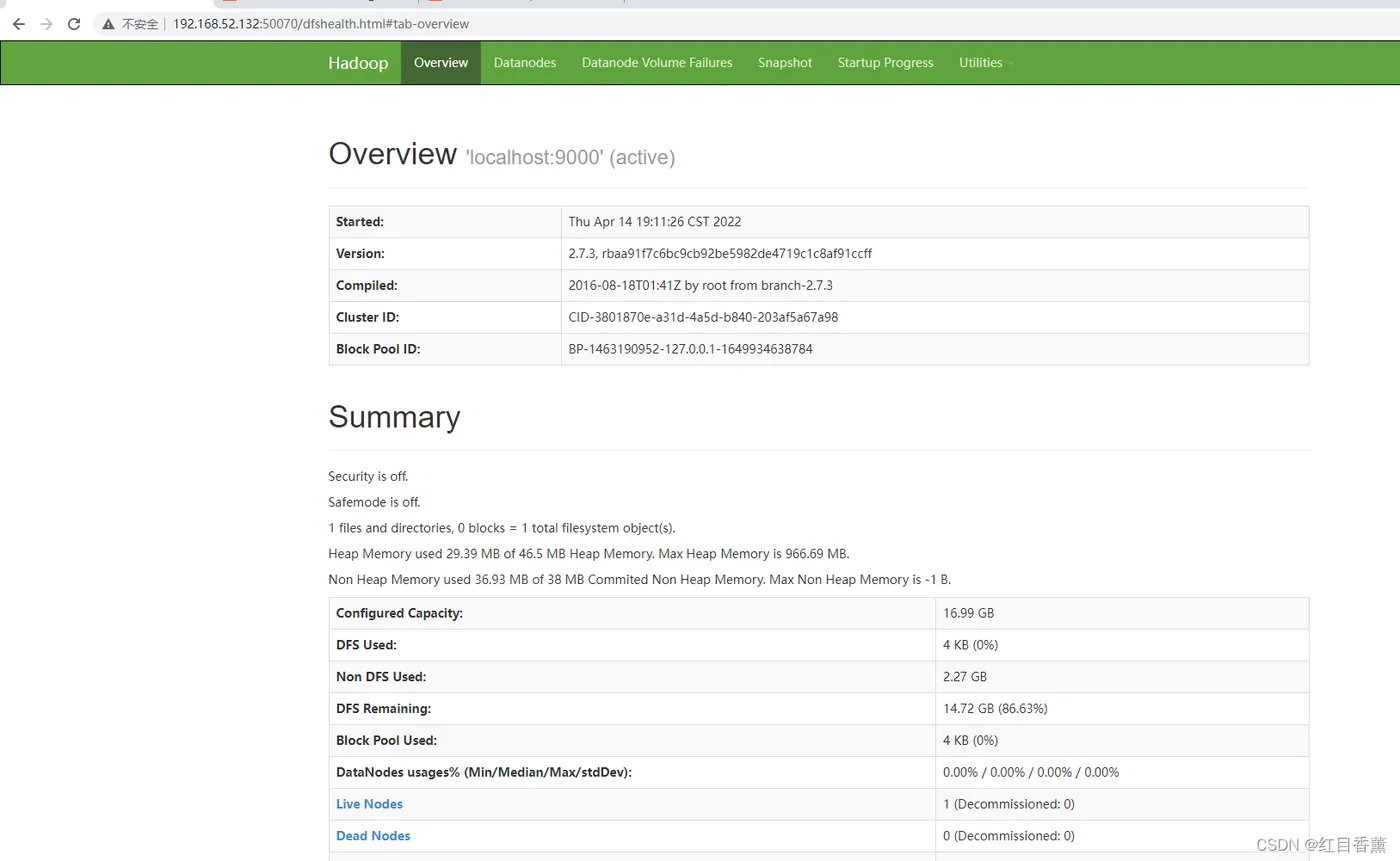1400x861 pixels.
Task: Click the 'DataNodes usages%' label
Action: point(484,773)
